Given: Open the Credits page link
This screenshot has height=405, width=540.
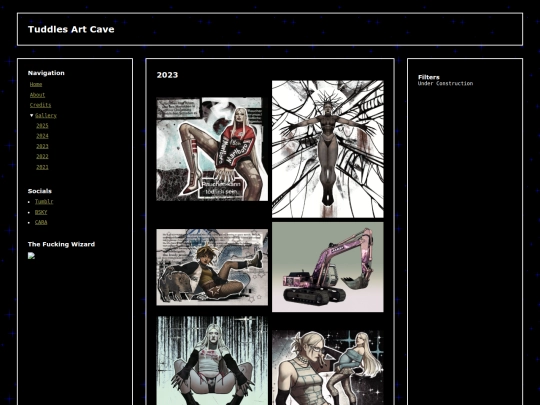Looking at the screenshot, I should 40,105.
